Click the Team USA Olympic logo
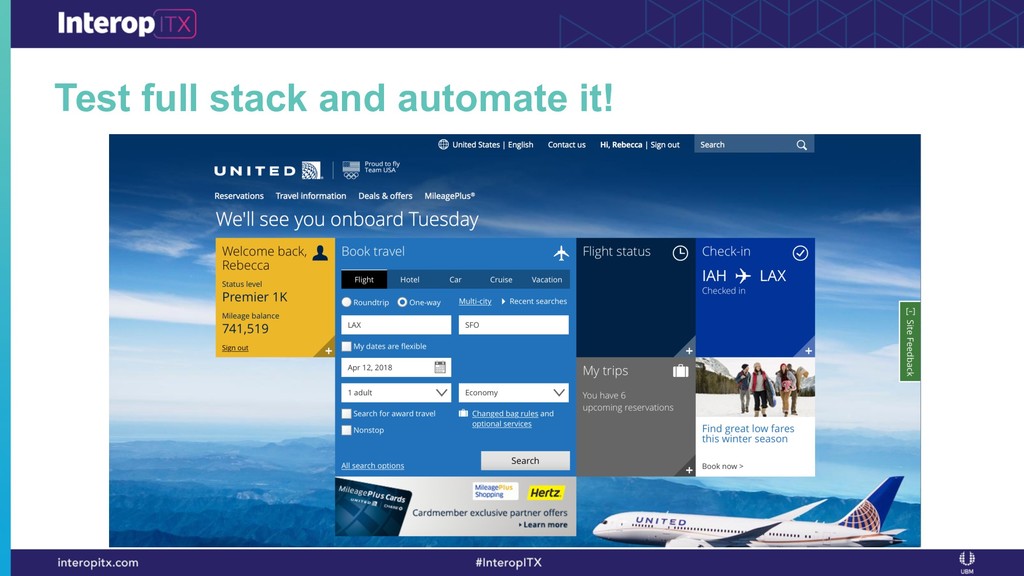The image size is (1024, 576). click(351, 170)
